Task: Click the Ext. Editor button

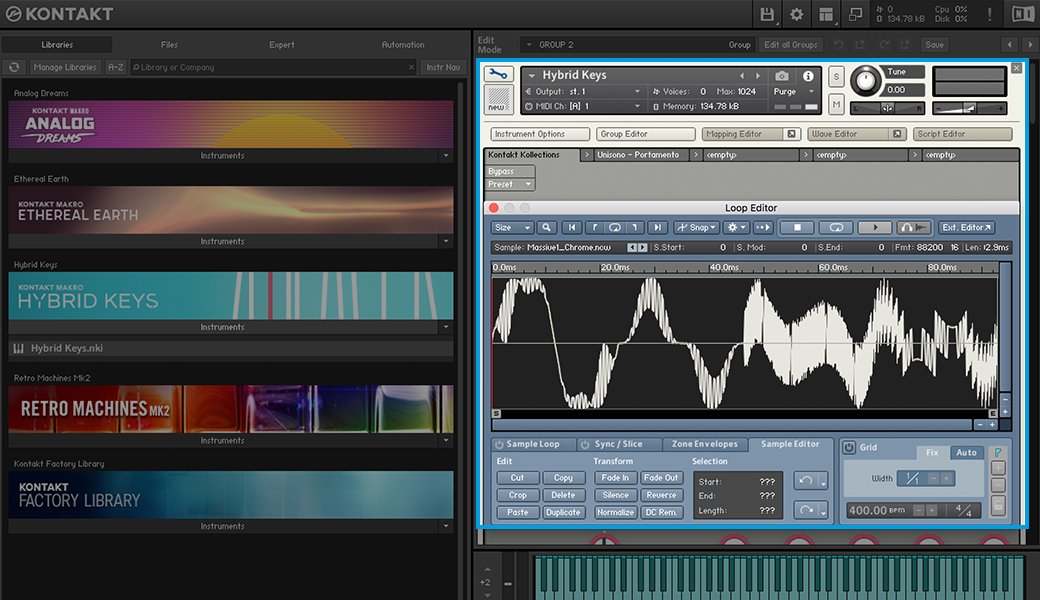Action: [965, 227]
